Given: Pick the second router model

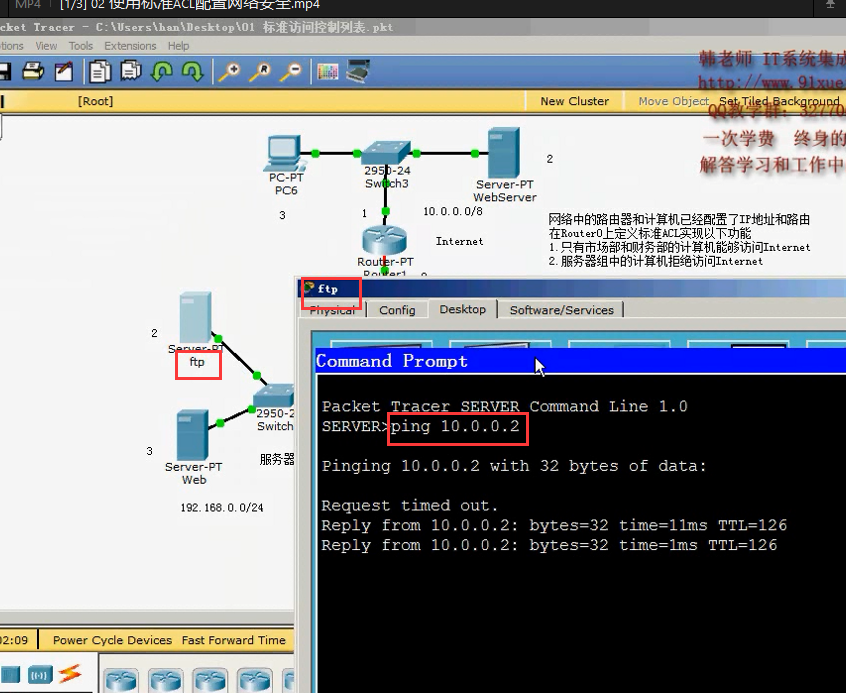Looking at the screenshot, I should pyautogui.click(x=166, y=680).
